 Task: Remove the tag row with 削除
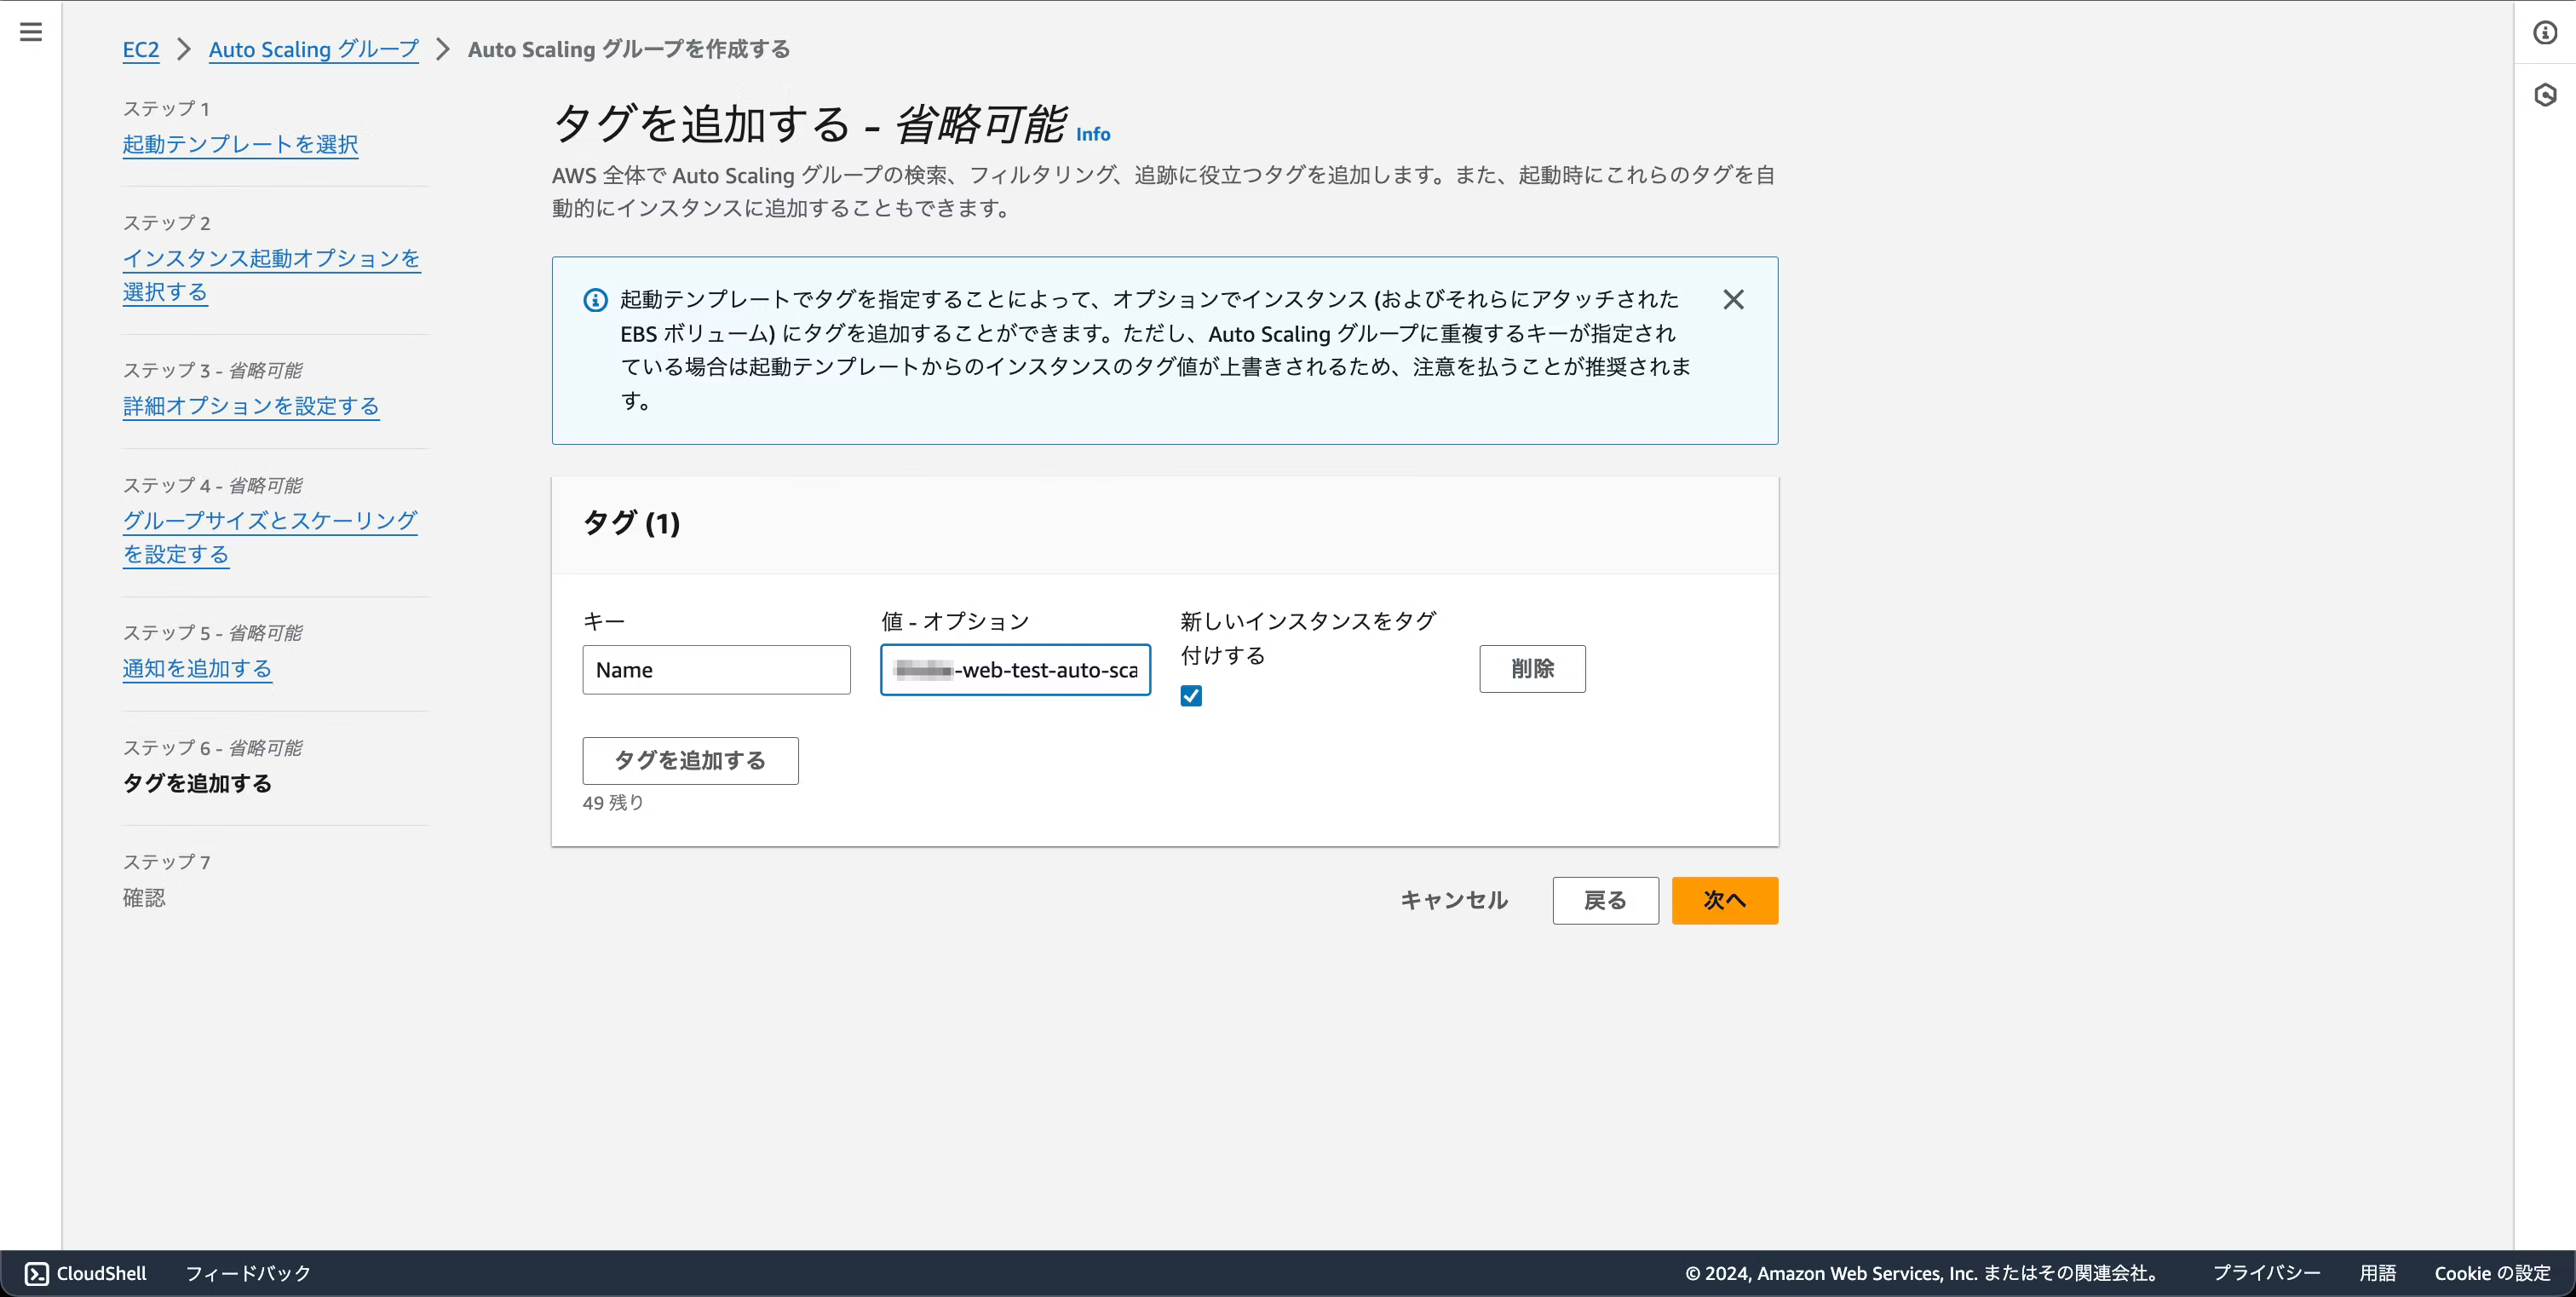[1532, 669]
